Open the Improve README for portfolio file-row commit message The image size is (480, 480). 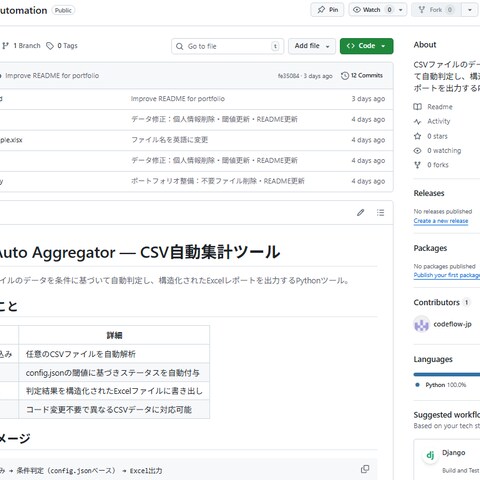(x=178, y=99)
